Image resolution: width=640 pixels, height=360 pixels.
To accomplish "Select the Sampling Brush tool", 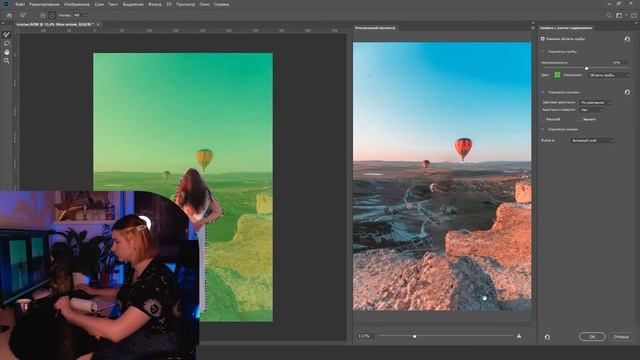I will pos(7,35).
